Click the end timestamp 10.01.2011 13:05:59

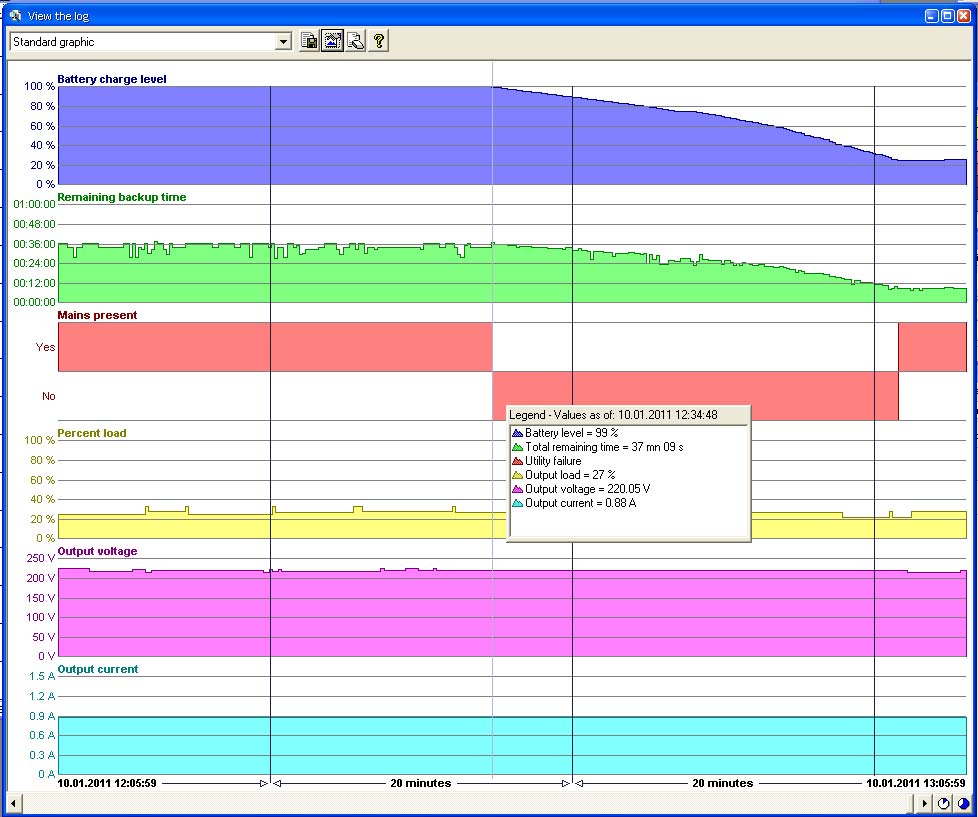915,783
